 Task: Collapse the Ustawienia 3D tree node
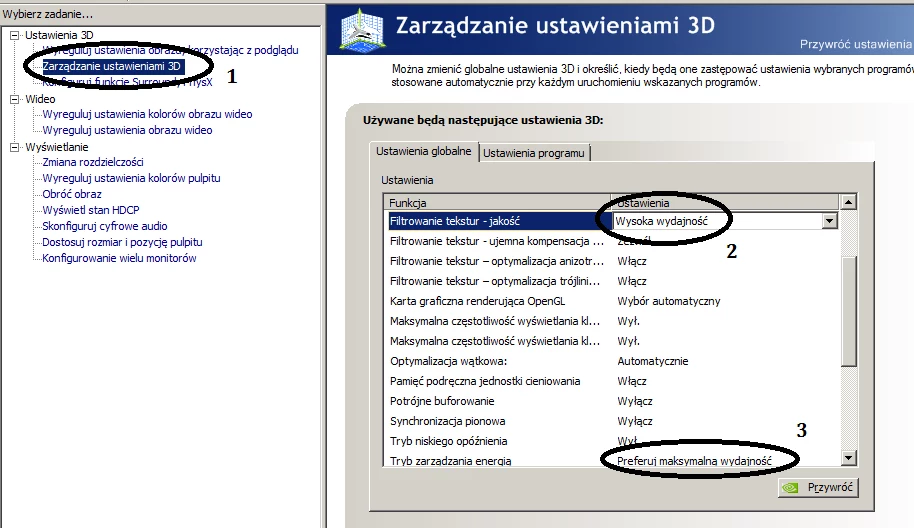[15, 36]
